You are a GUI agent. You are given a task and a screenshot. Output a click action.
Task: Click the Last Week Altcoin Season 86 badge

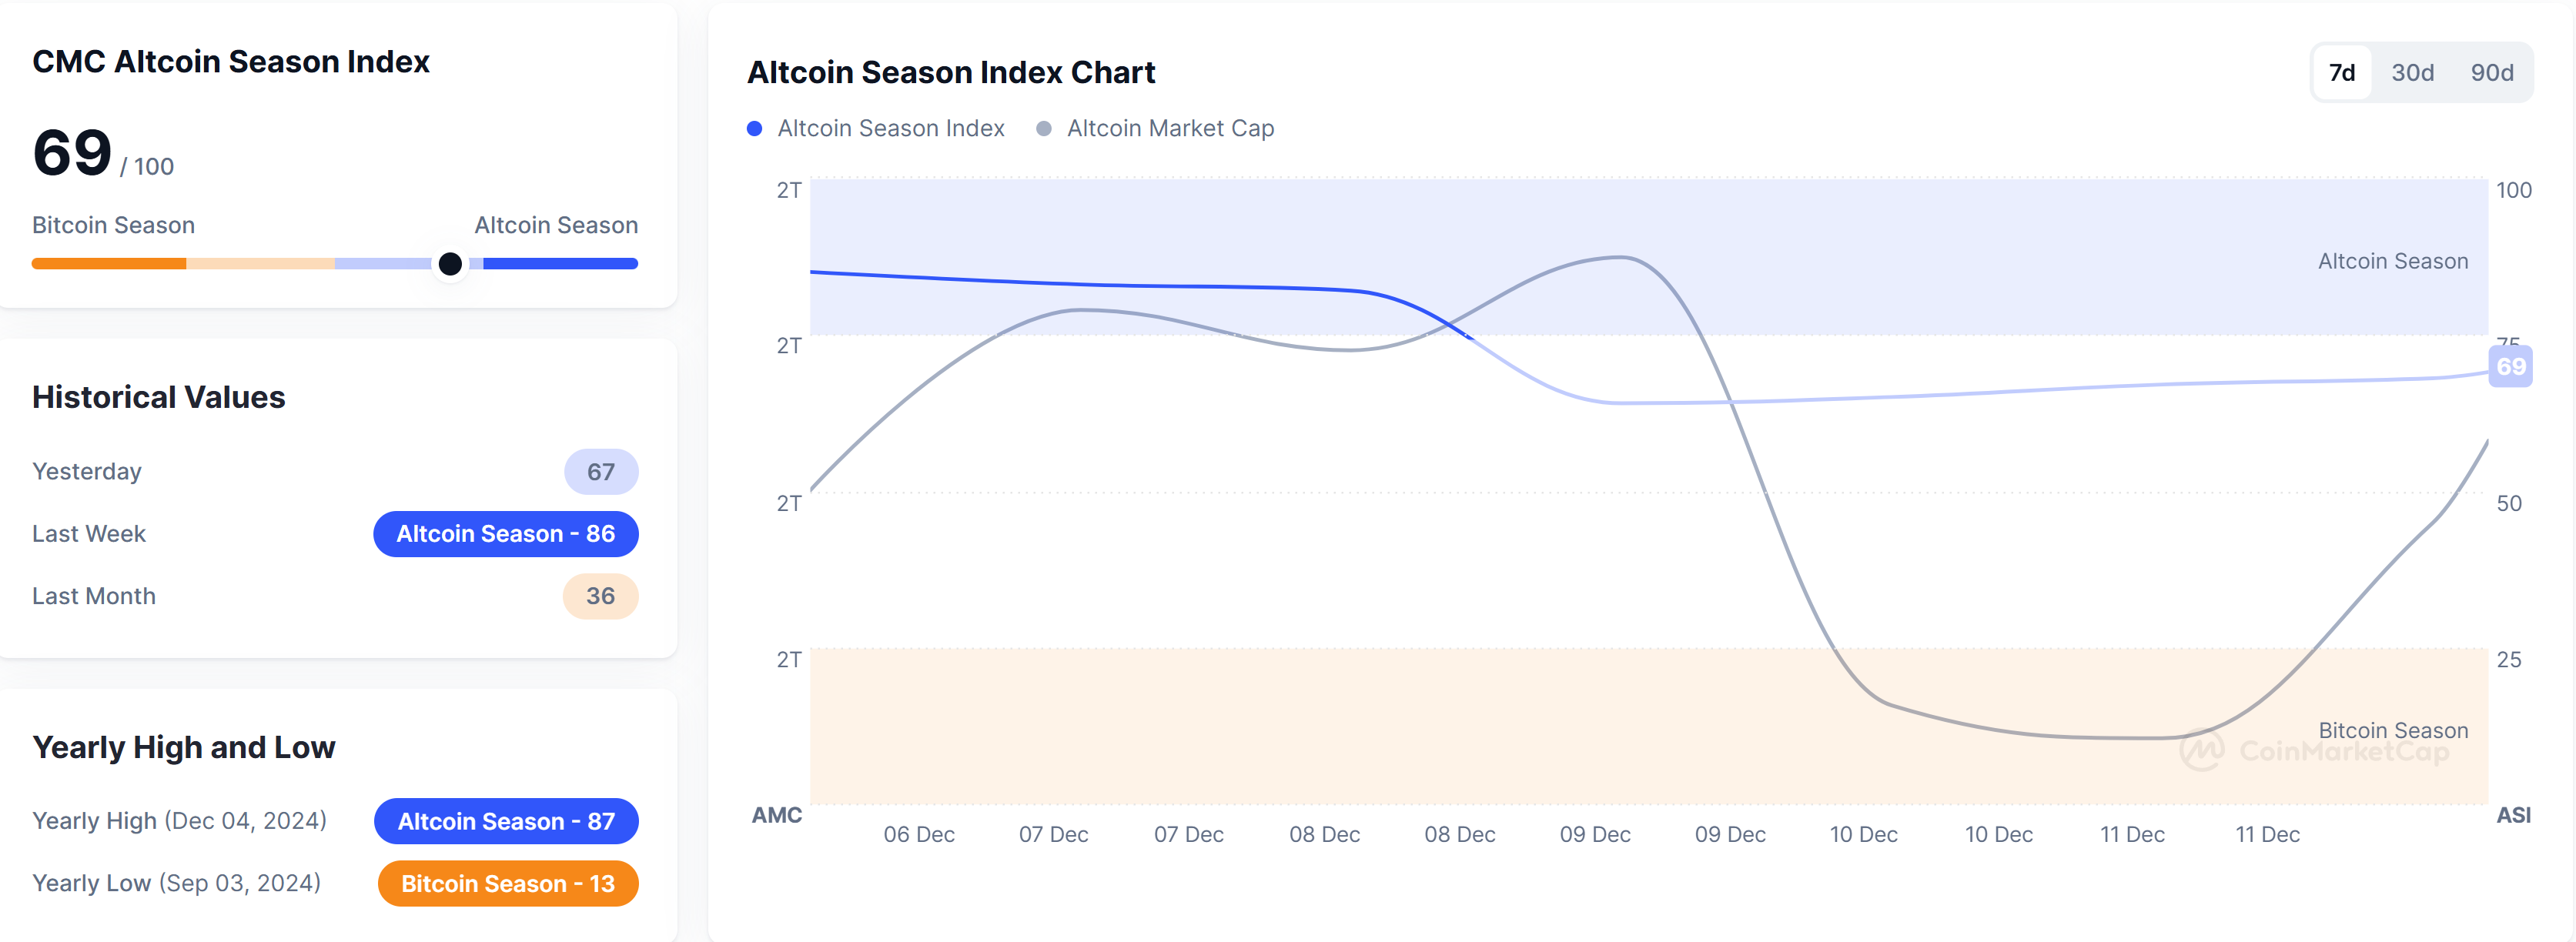coord(505,534)
